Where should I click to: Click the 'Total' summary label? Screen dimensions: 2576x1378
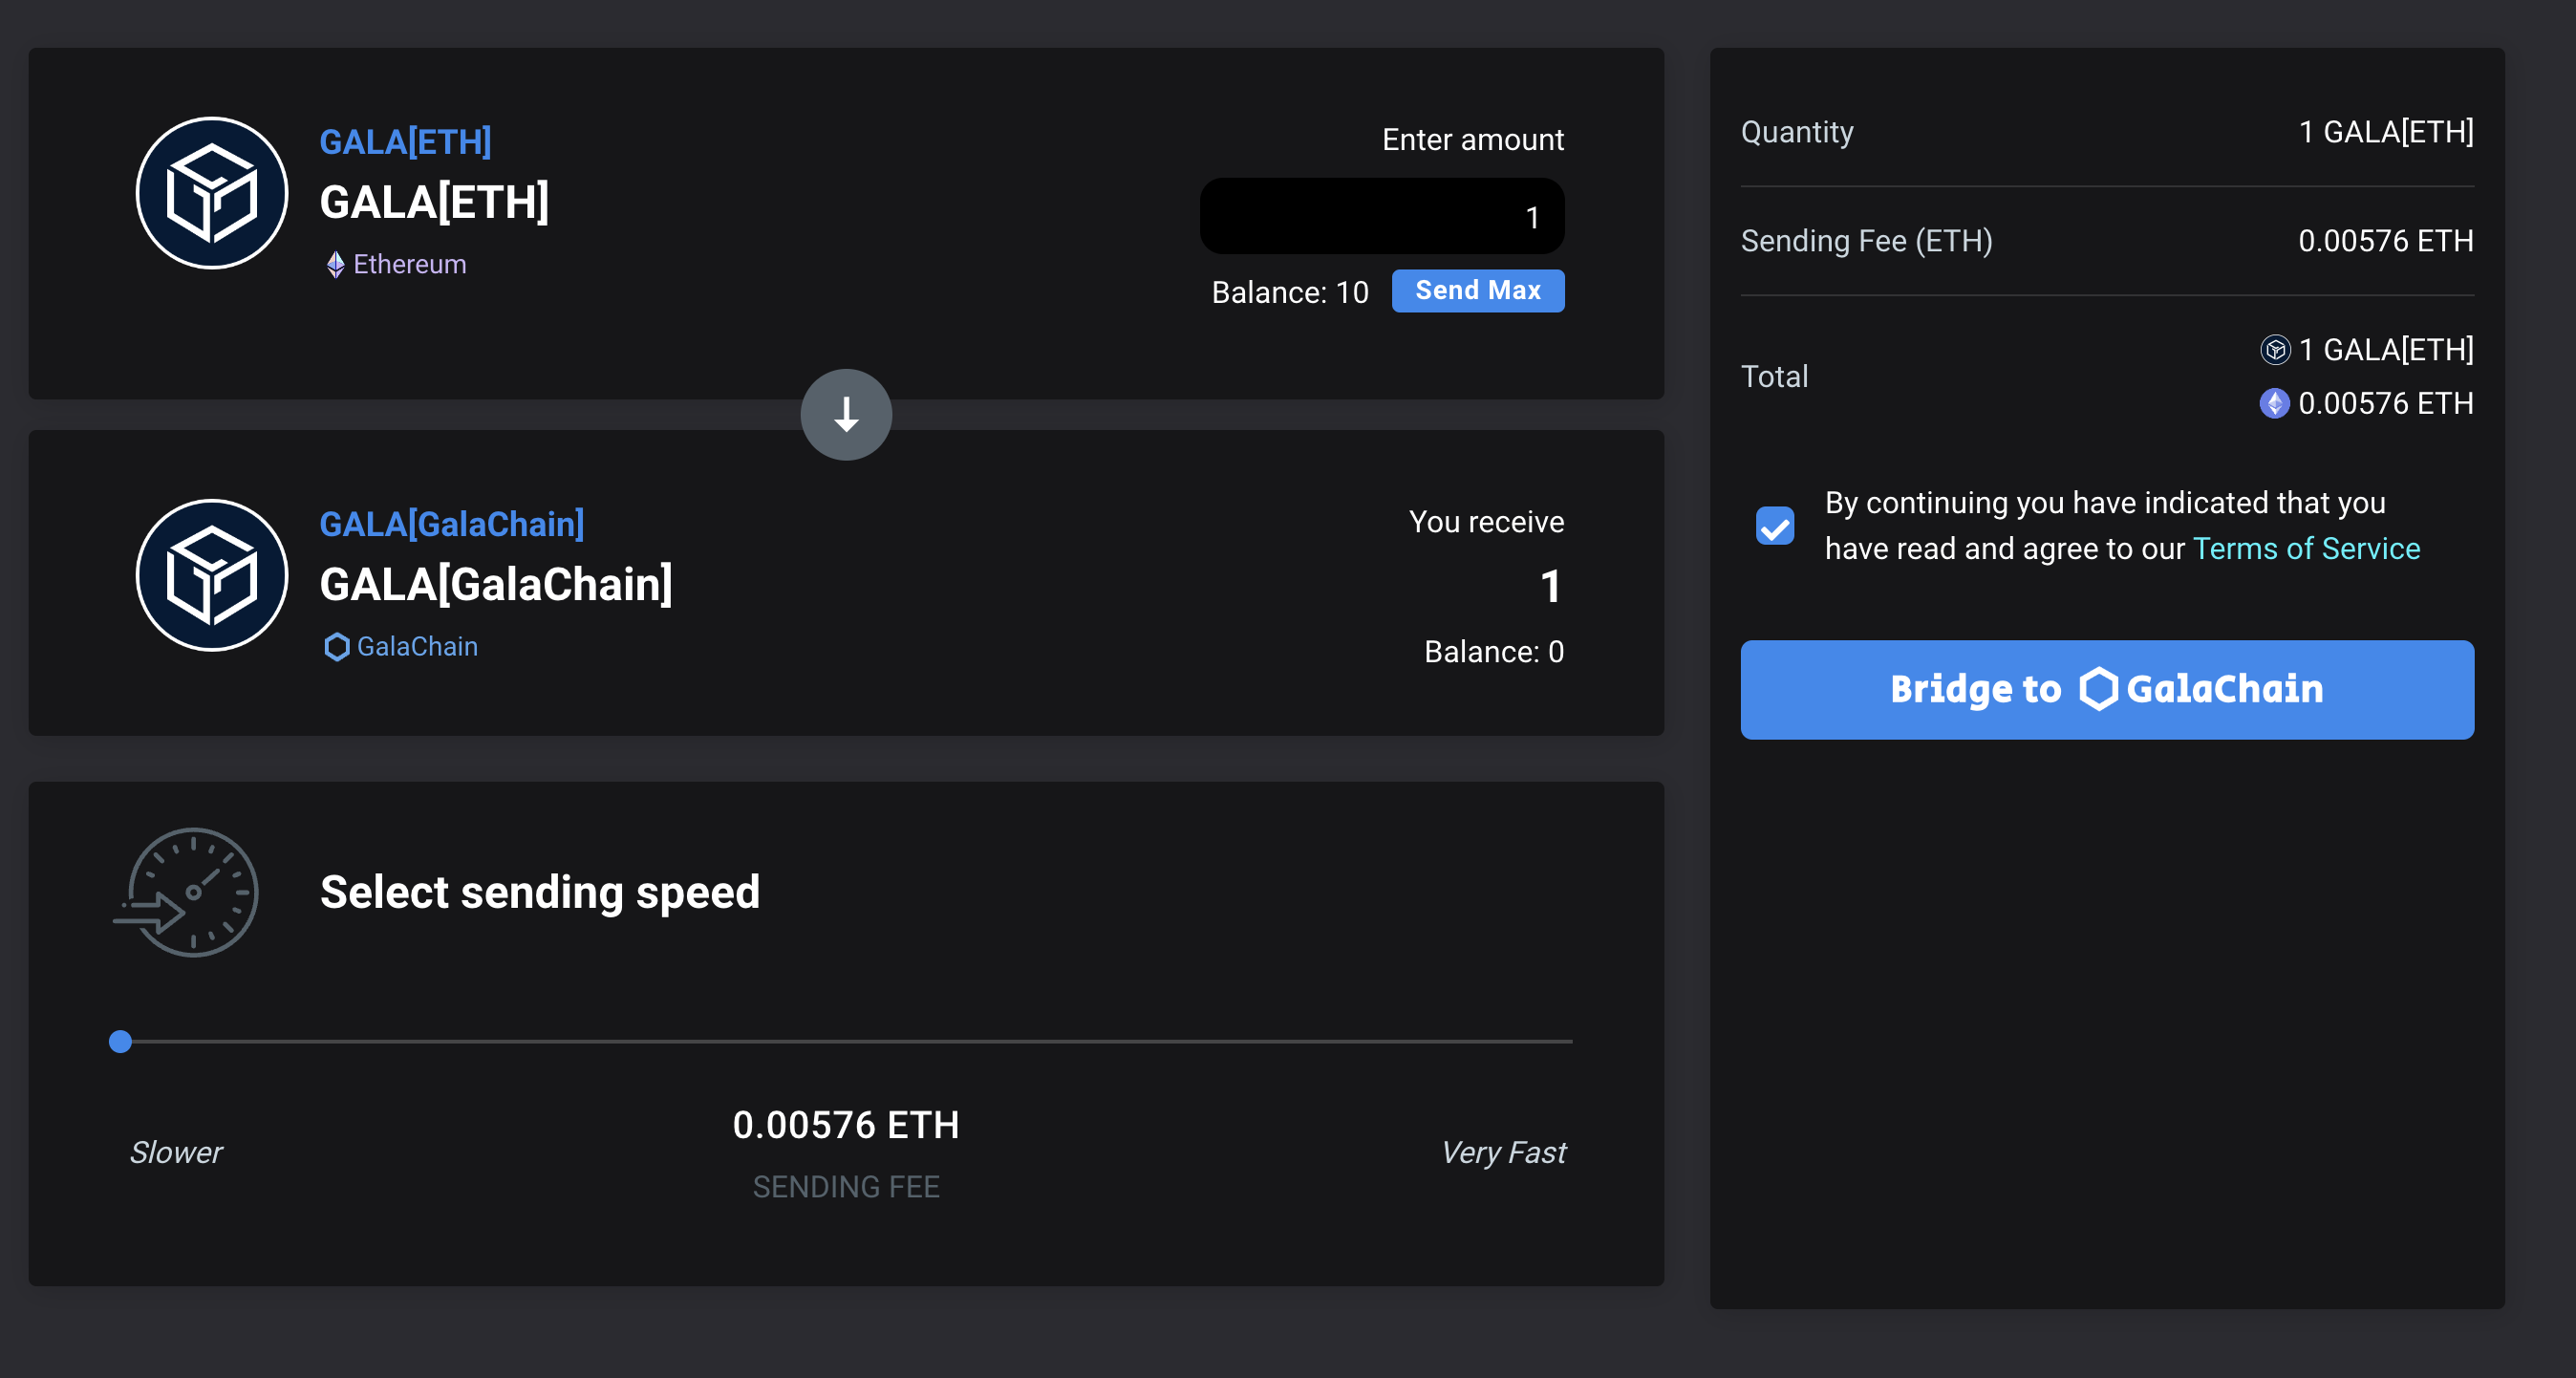coord(1774,377)
